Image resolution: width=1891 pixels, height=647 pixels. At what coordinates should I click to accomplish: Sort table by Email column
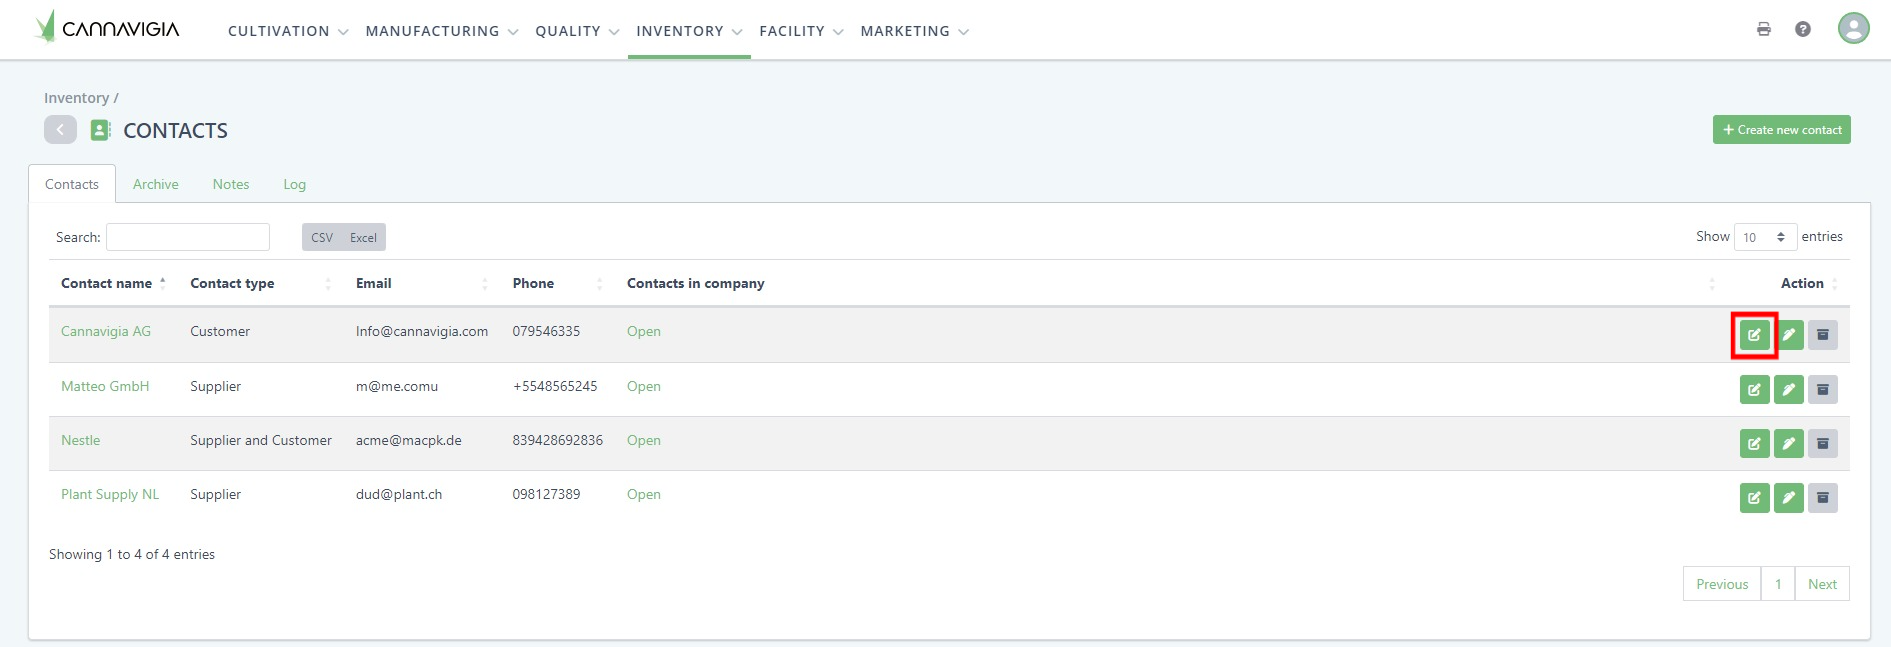pos(374,283)
